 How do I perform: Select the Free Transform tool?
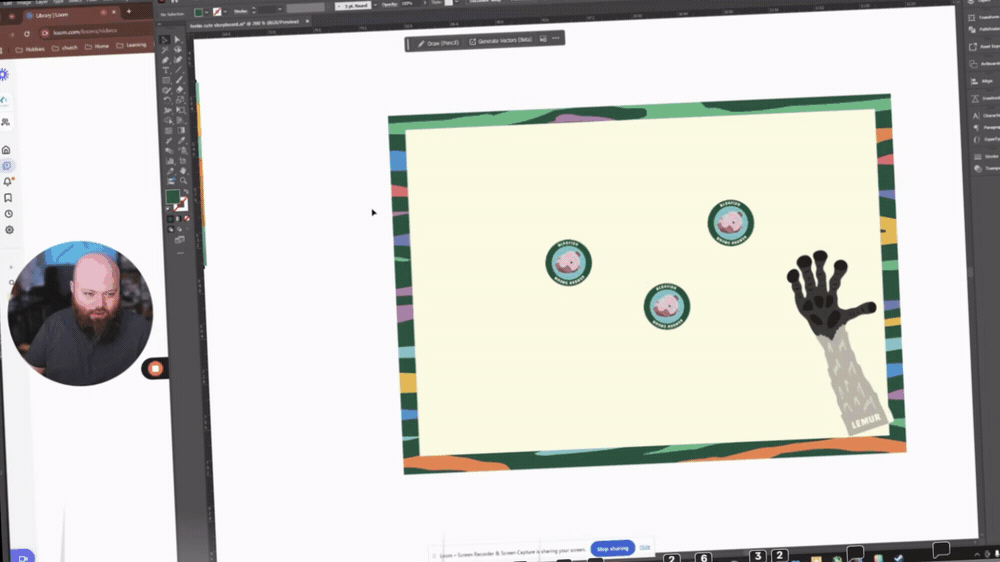pos(181,110)
